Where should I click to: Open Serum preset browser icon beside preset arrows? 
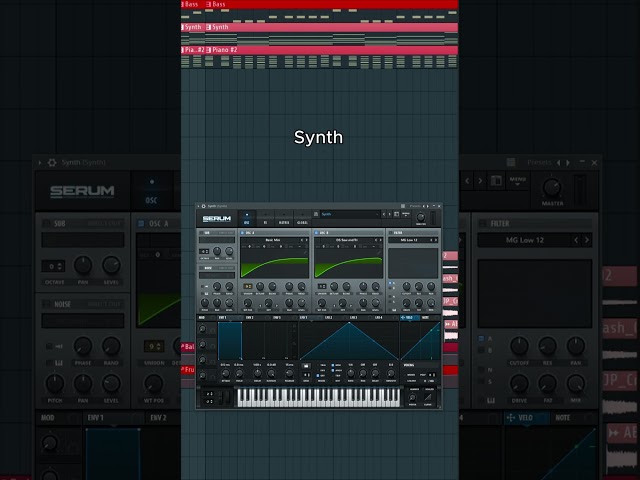[x=396, y=214]
